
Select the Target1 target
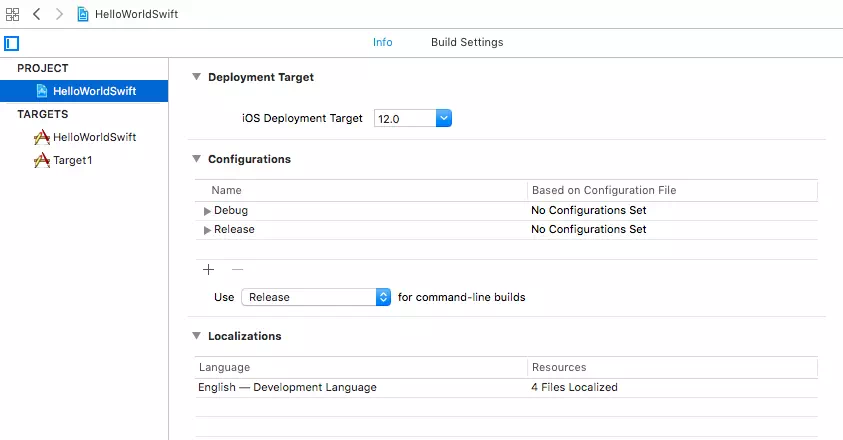(x=73, y=160)
